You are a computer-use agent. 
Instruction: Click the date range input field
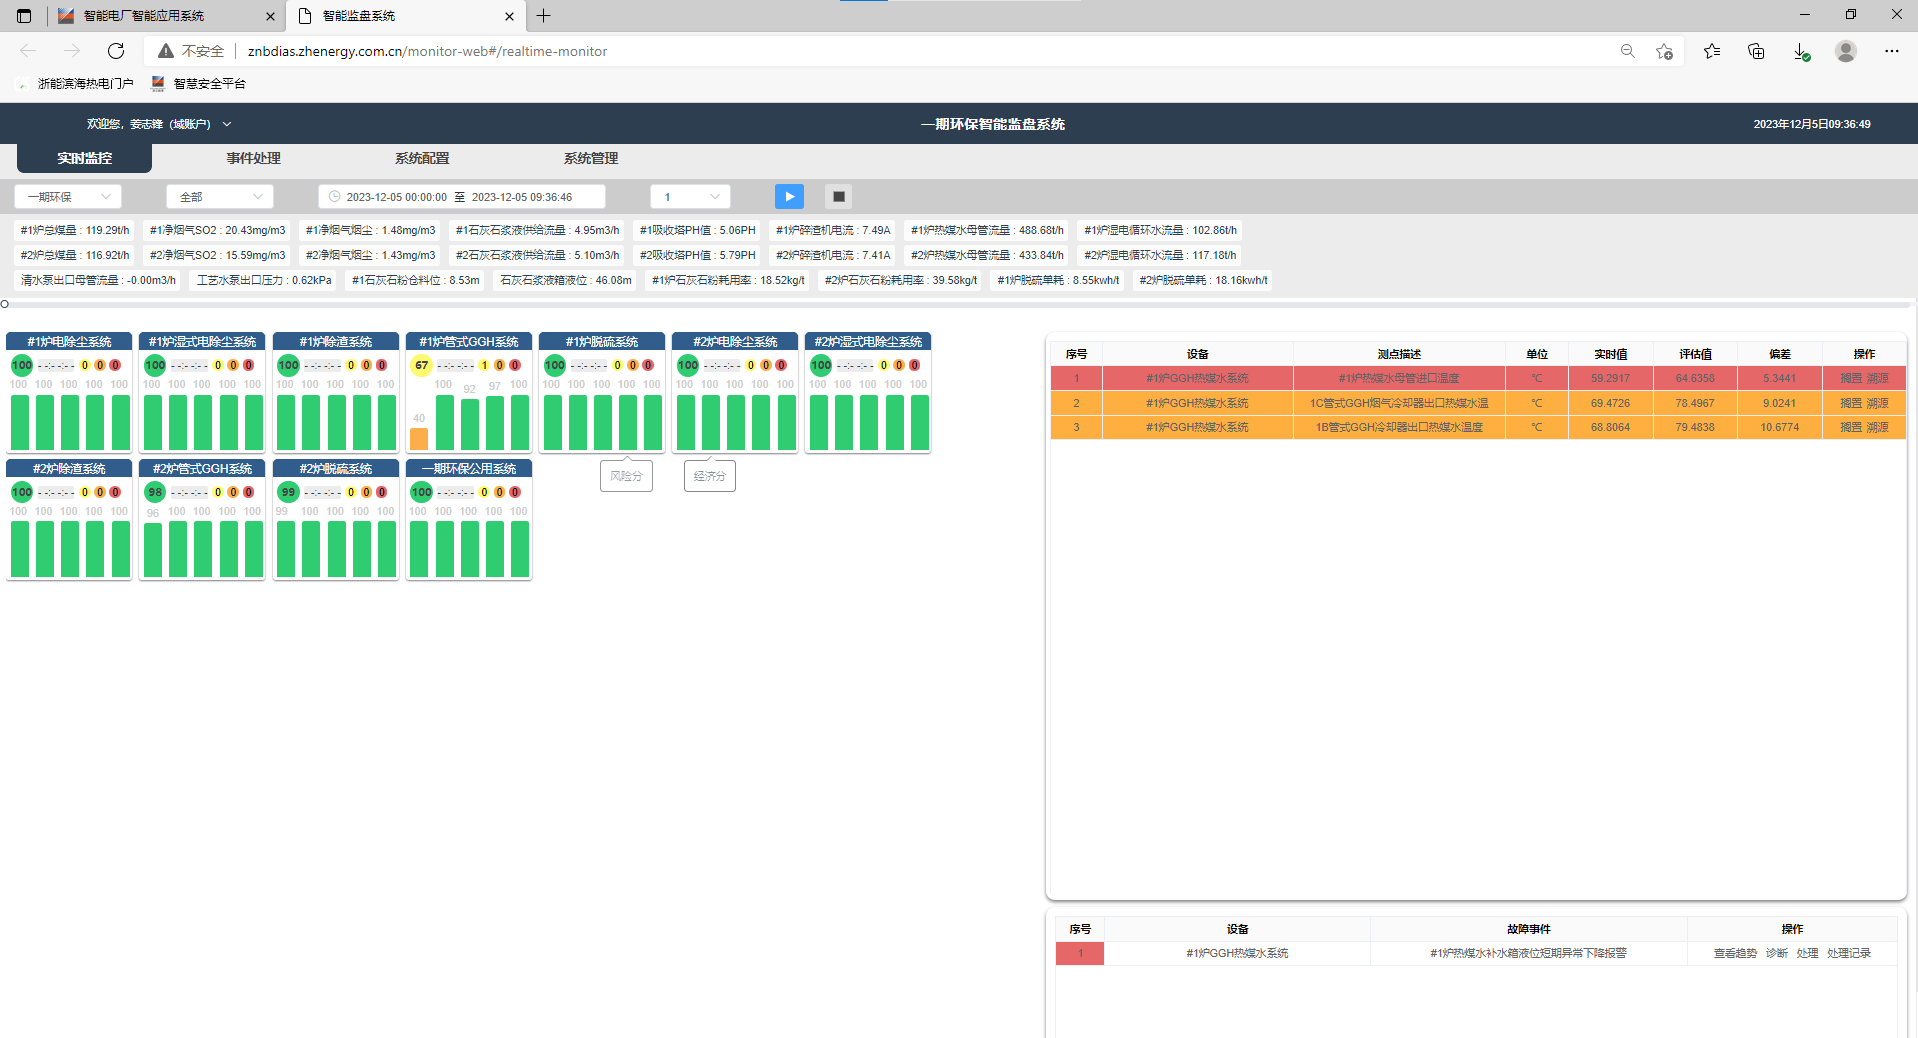(461, 197)
